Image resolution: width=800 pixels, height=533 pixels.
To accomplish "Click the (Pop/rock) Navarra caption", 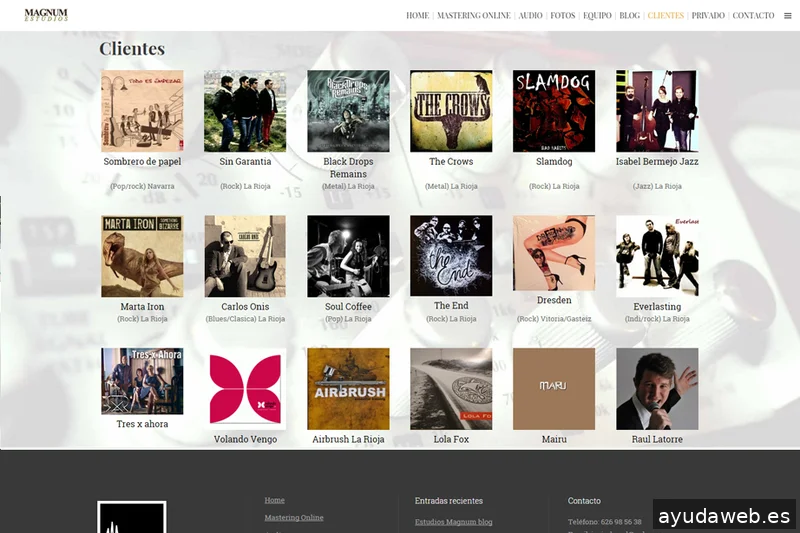I will (142, 186).
